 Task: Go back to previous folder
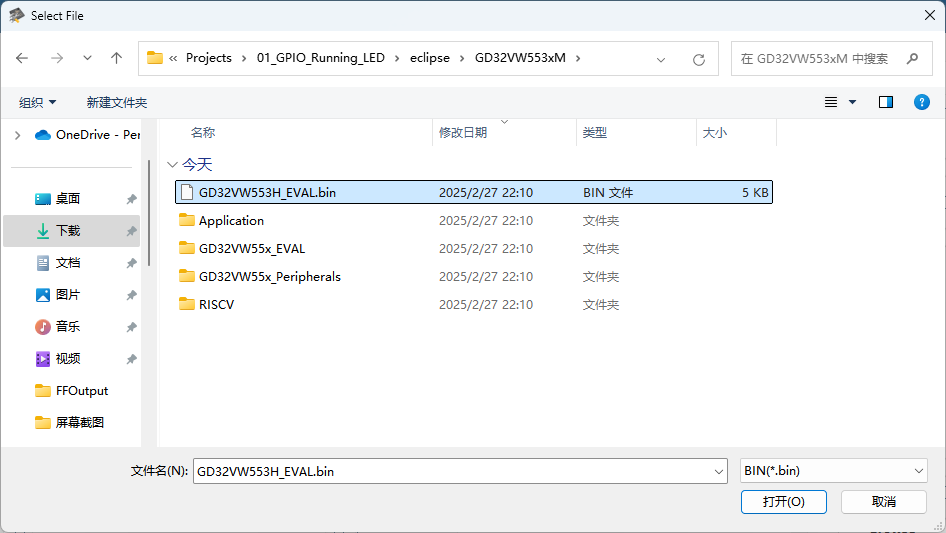(x=22, y=58)
